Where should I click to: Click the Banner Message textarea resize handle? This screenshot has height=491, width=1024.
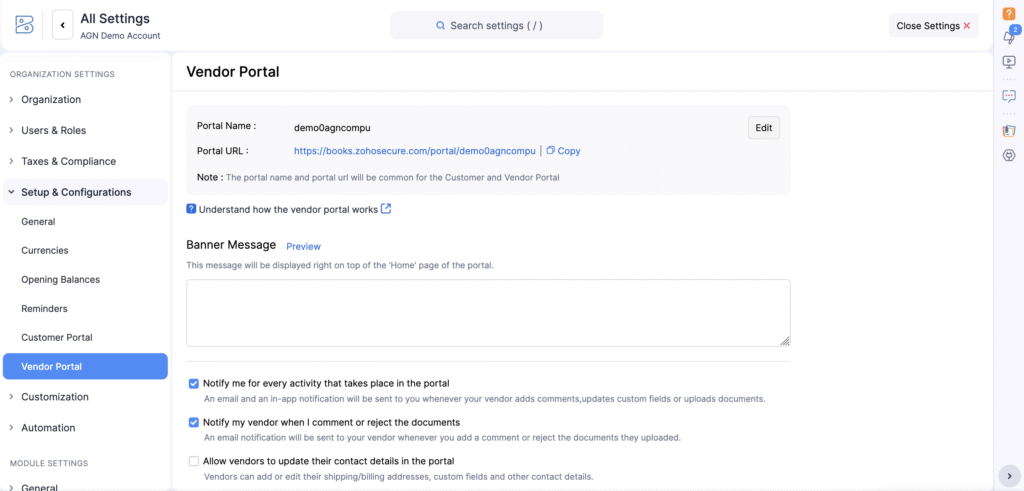tap(785, 341)
